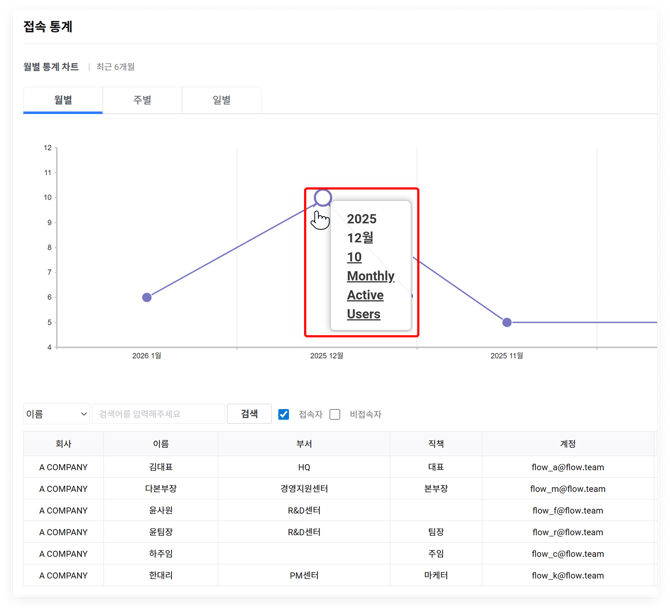Image resolution: width=670 pixels, height=611 pixels.
Task: Enable the 비접속자 checkbox
Action: tap(335, 414)
